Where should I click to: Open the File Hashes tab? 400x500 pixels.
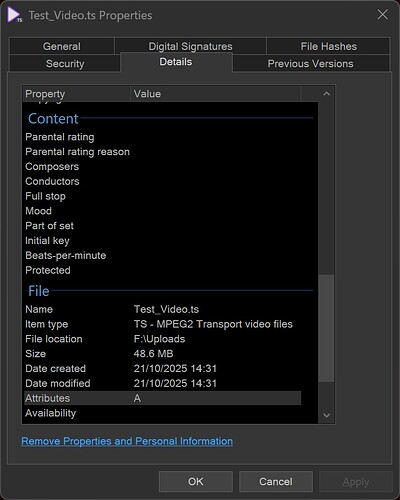(x=328, y=46)
